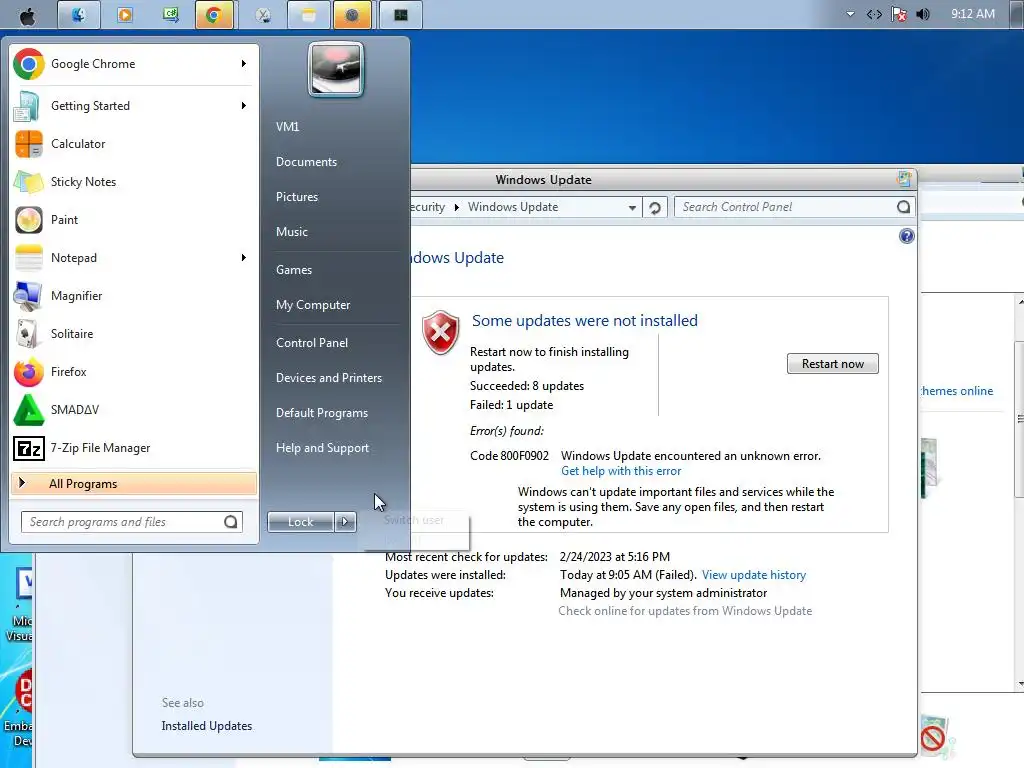Viewport: 1024px width, 768px height.
Task: Expand Notepad recent files arrow
Action: 244,257
